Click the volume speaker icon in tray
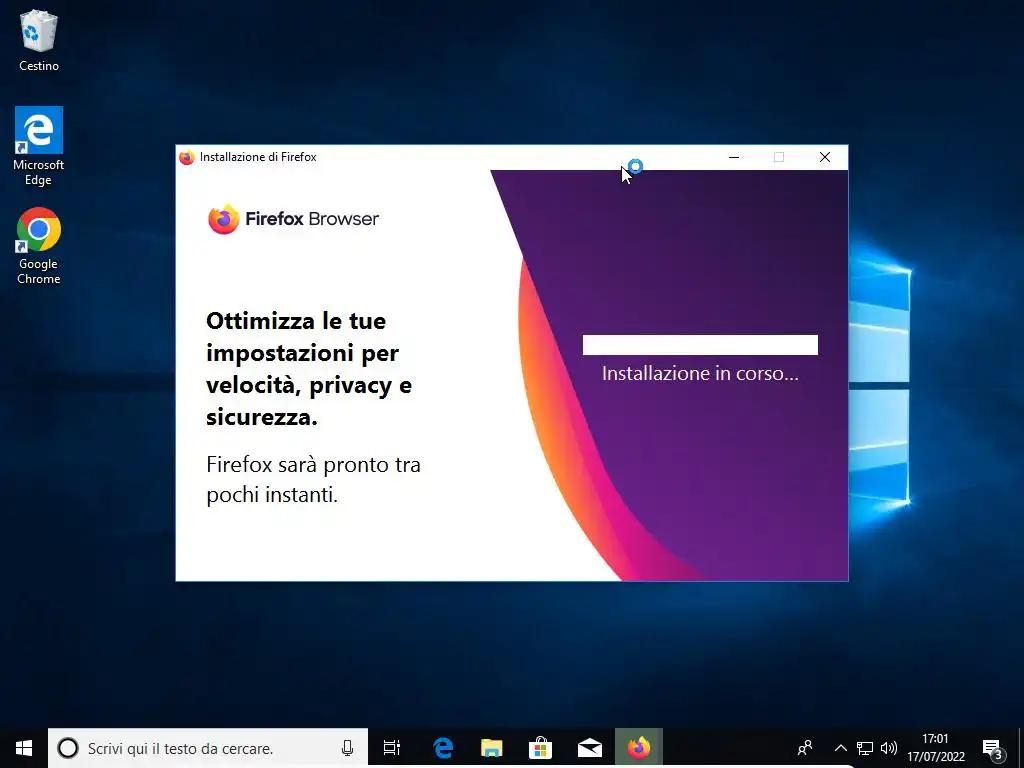 coord(889,748)
